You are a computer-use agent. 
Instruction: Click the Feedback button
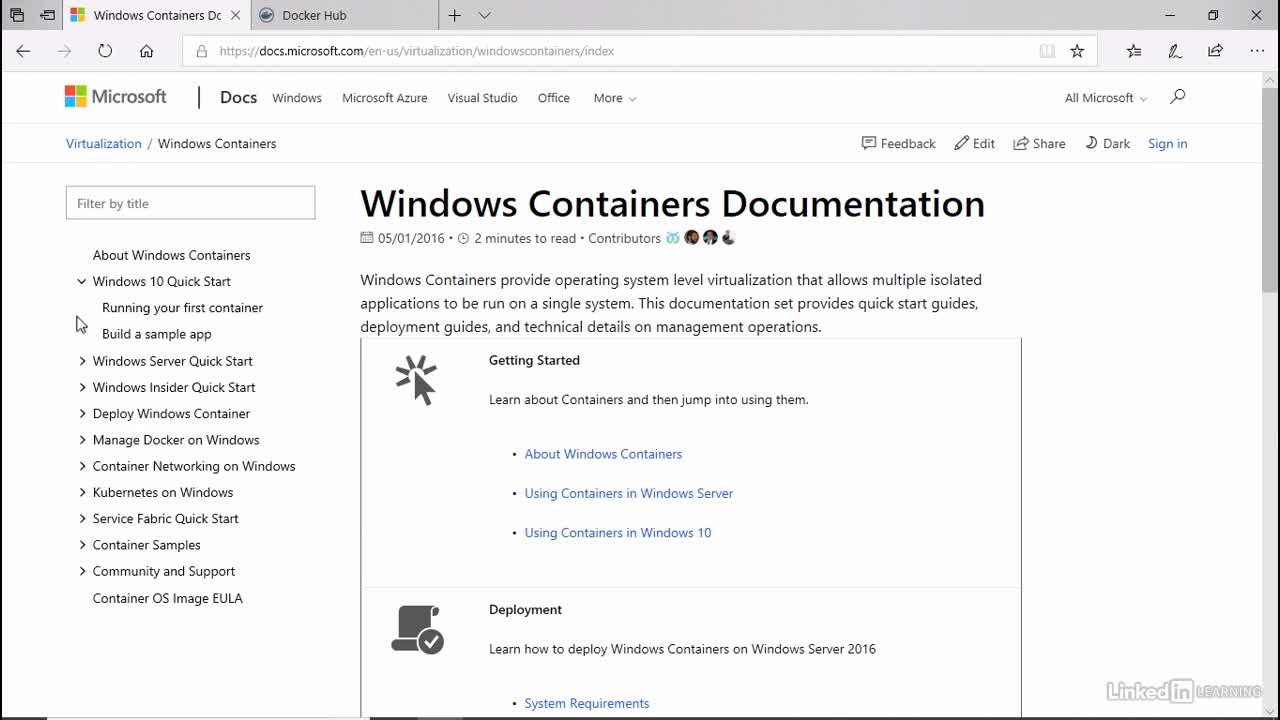tap(898, 144)
